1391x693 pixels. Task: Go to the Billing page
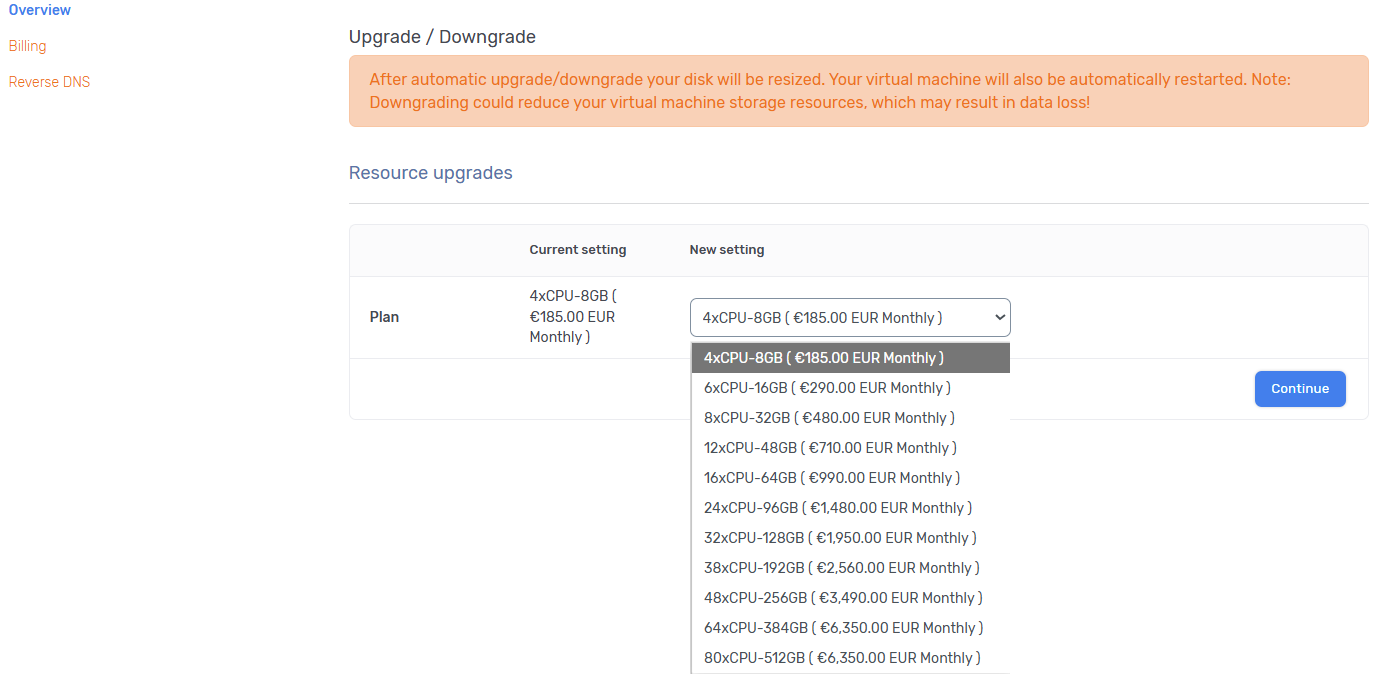click(x=28, y=46)
